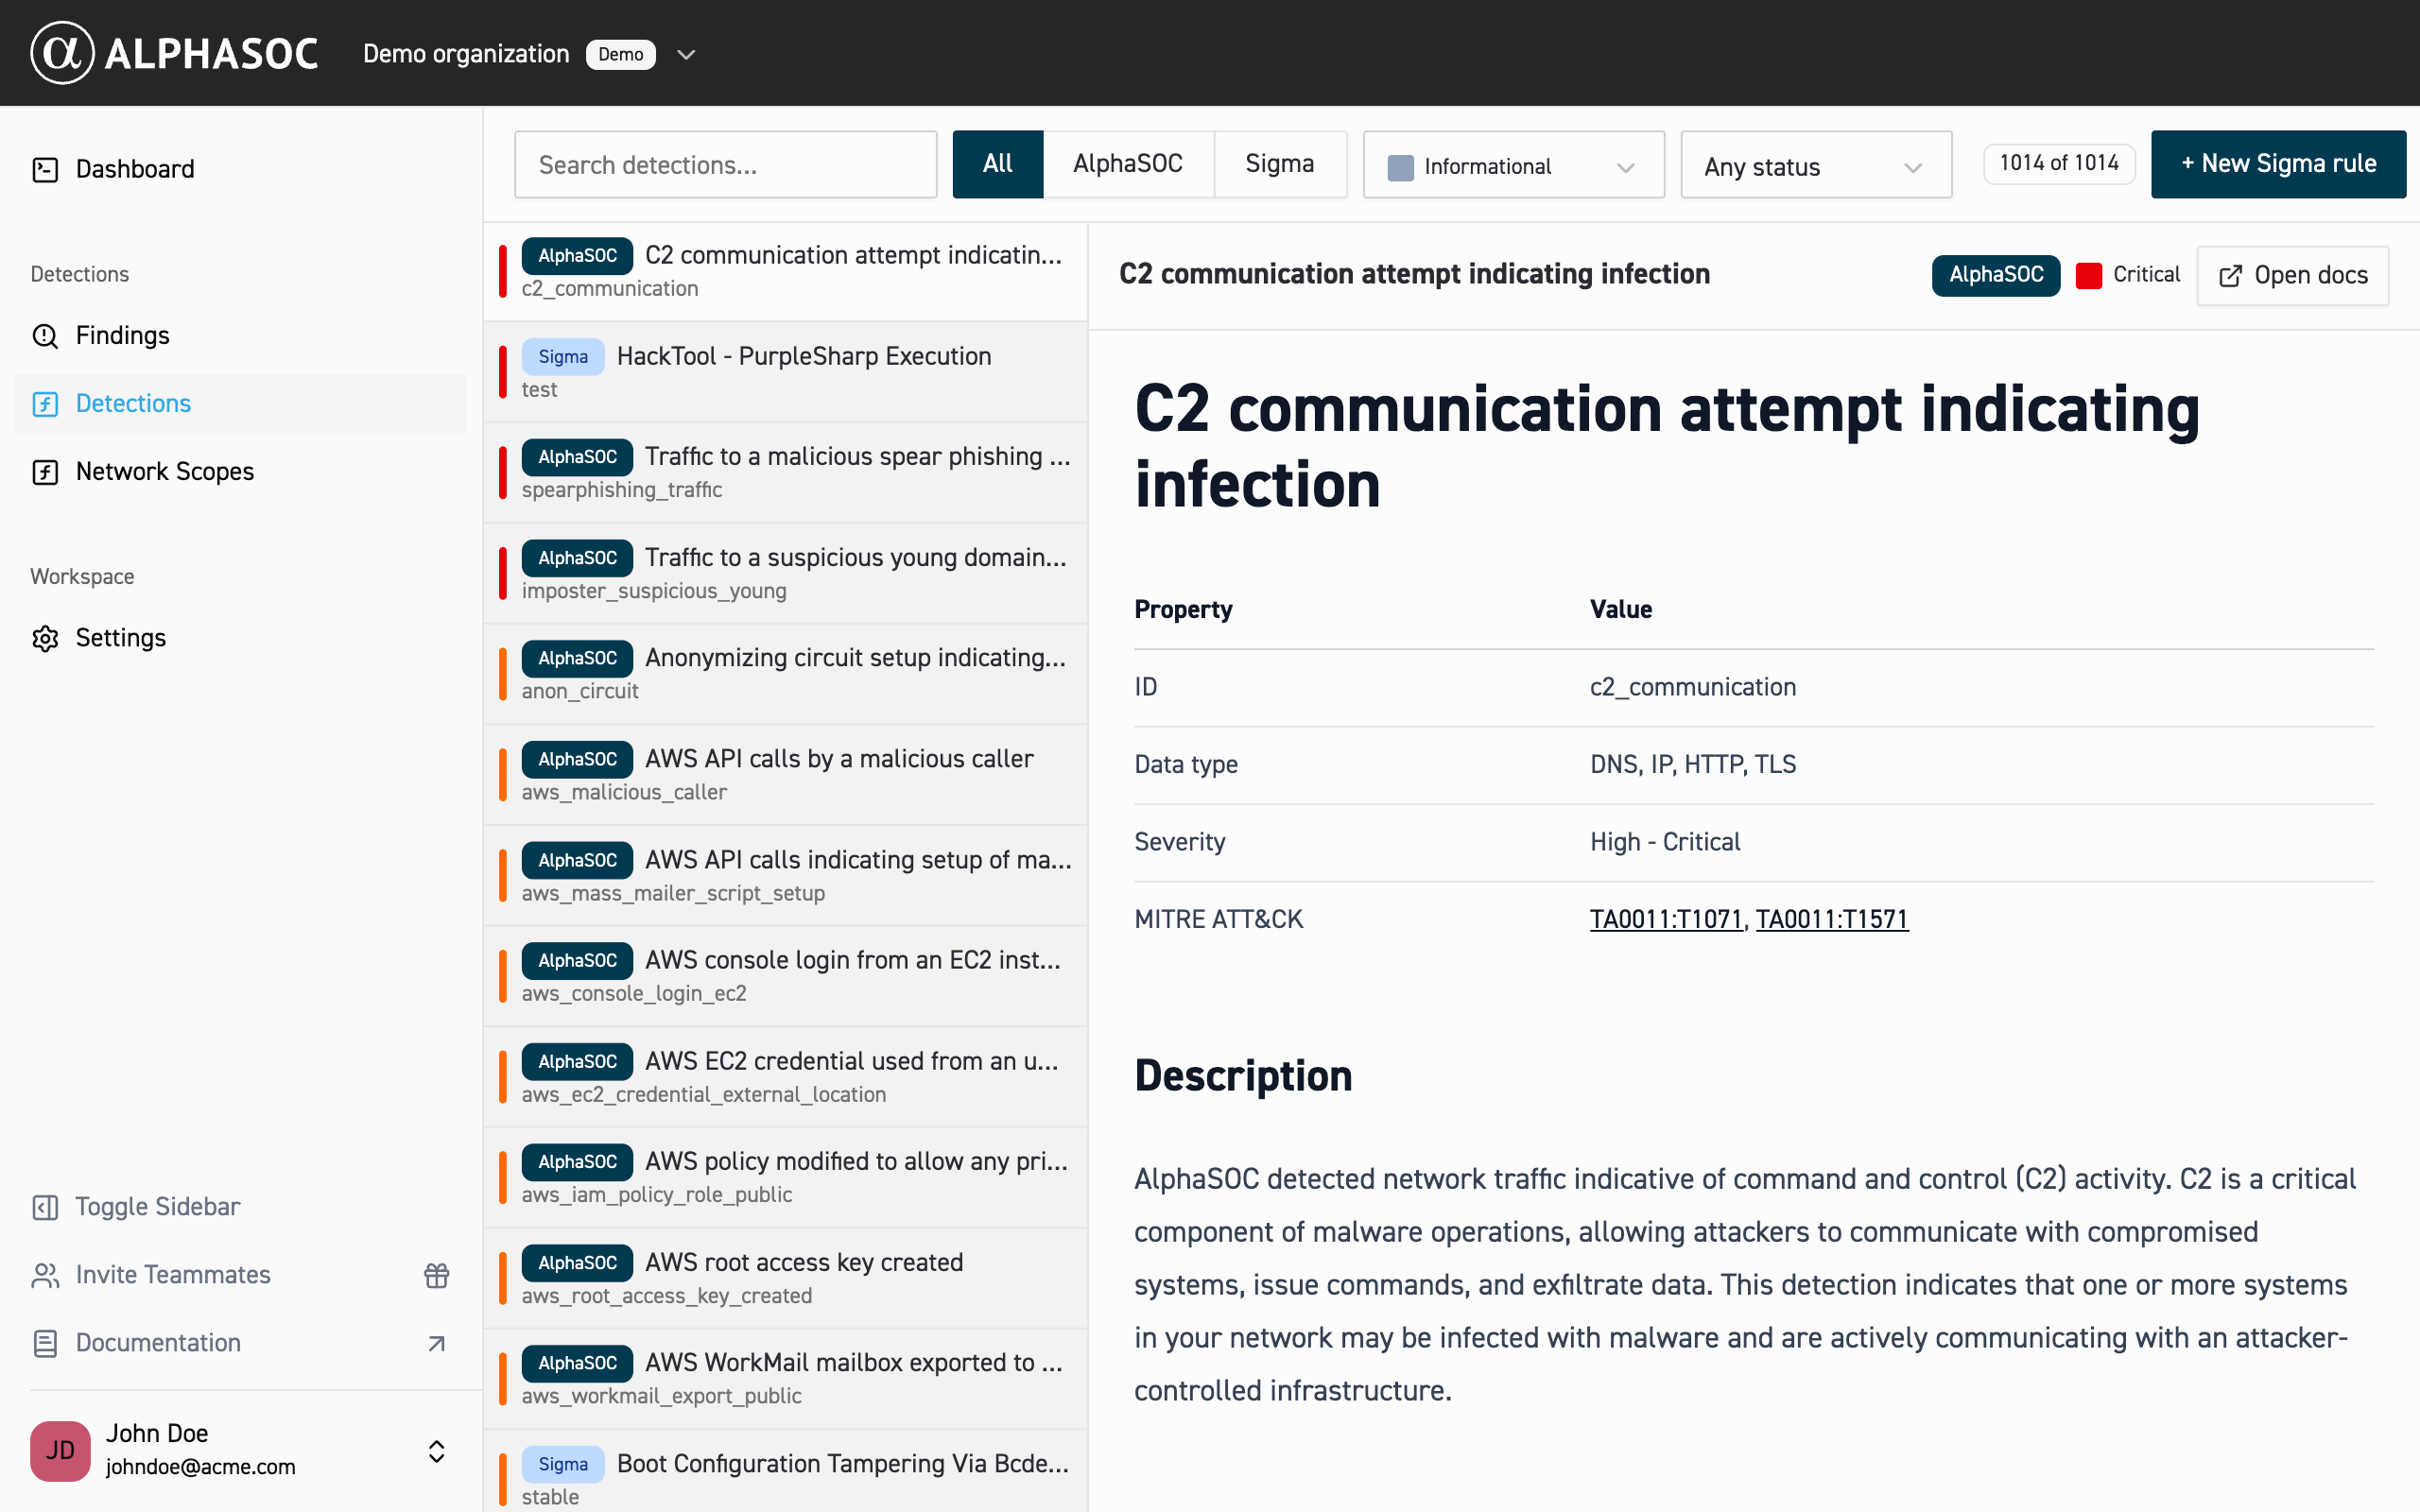
Task: Select Traffic to a malicious spear phishing row
Action: tap(785, 473)
